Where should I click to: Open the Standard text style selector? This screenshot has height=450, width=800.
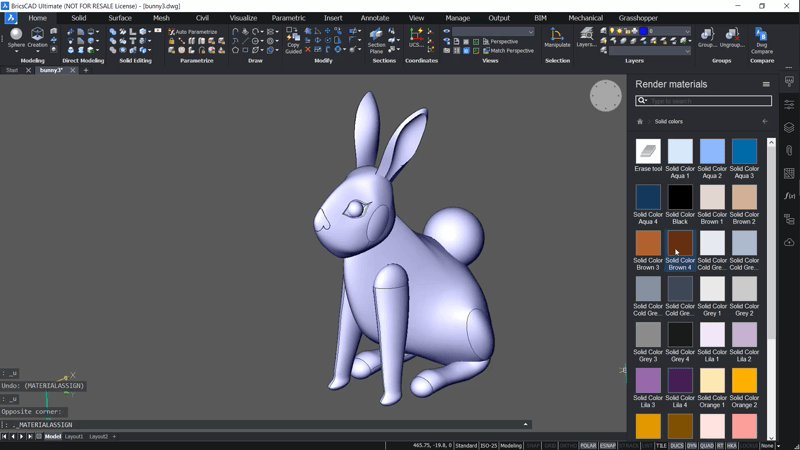tap(466, 445)
